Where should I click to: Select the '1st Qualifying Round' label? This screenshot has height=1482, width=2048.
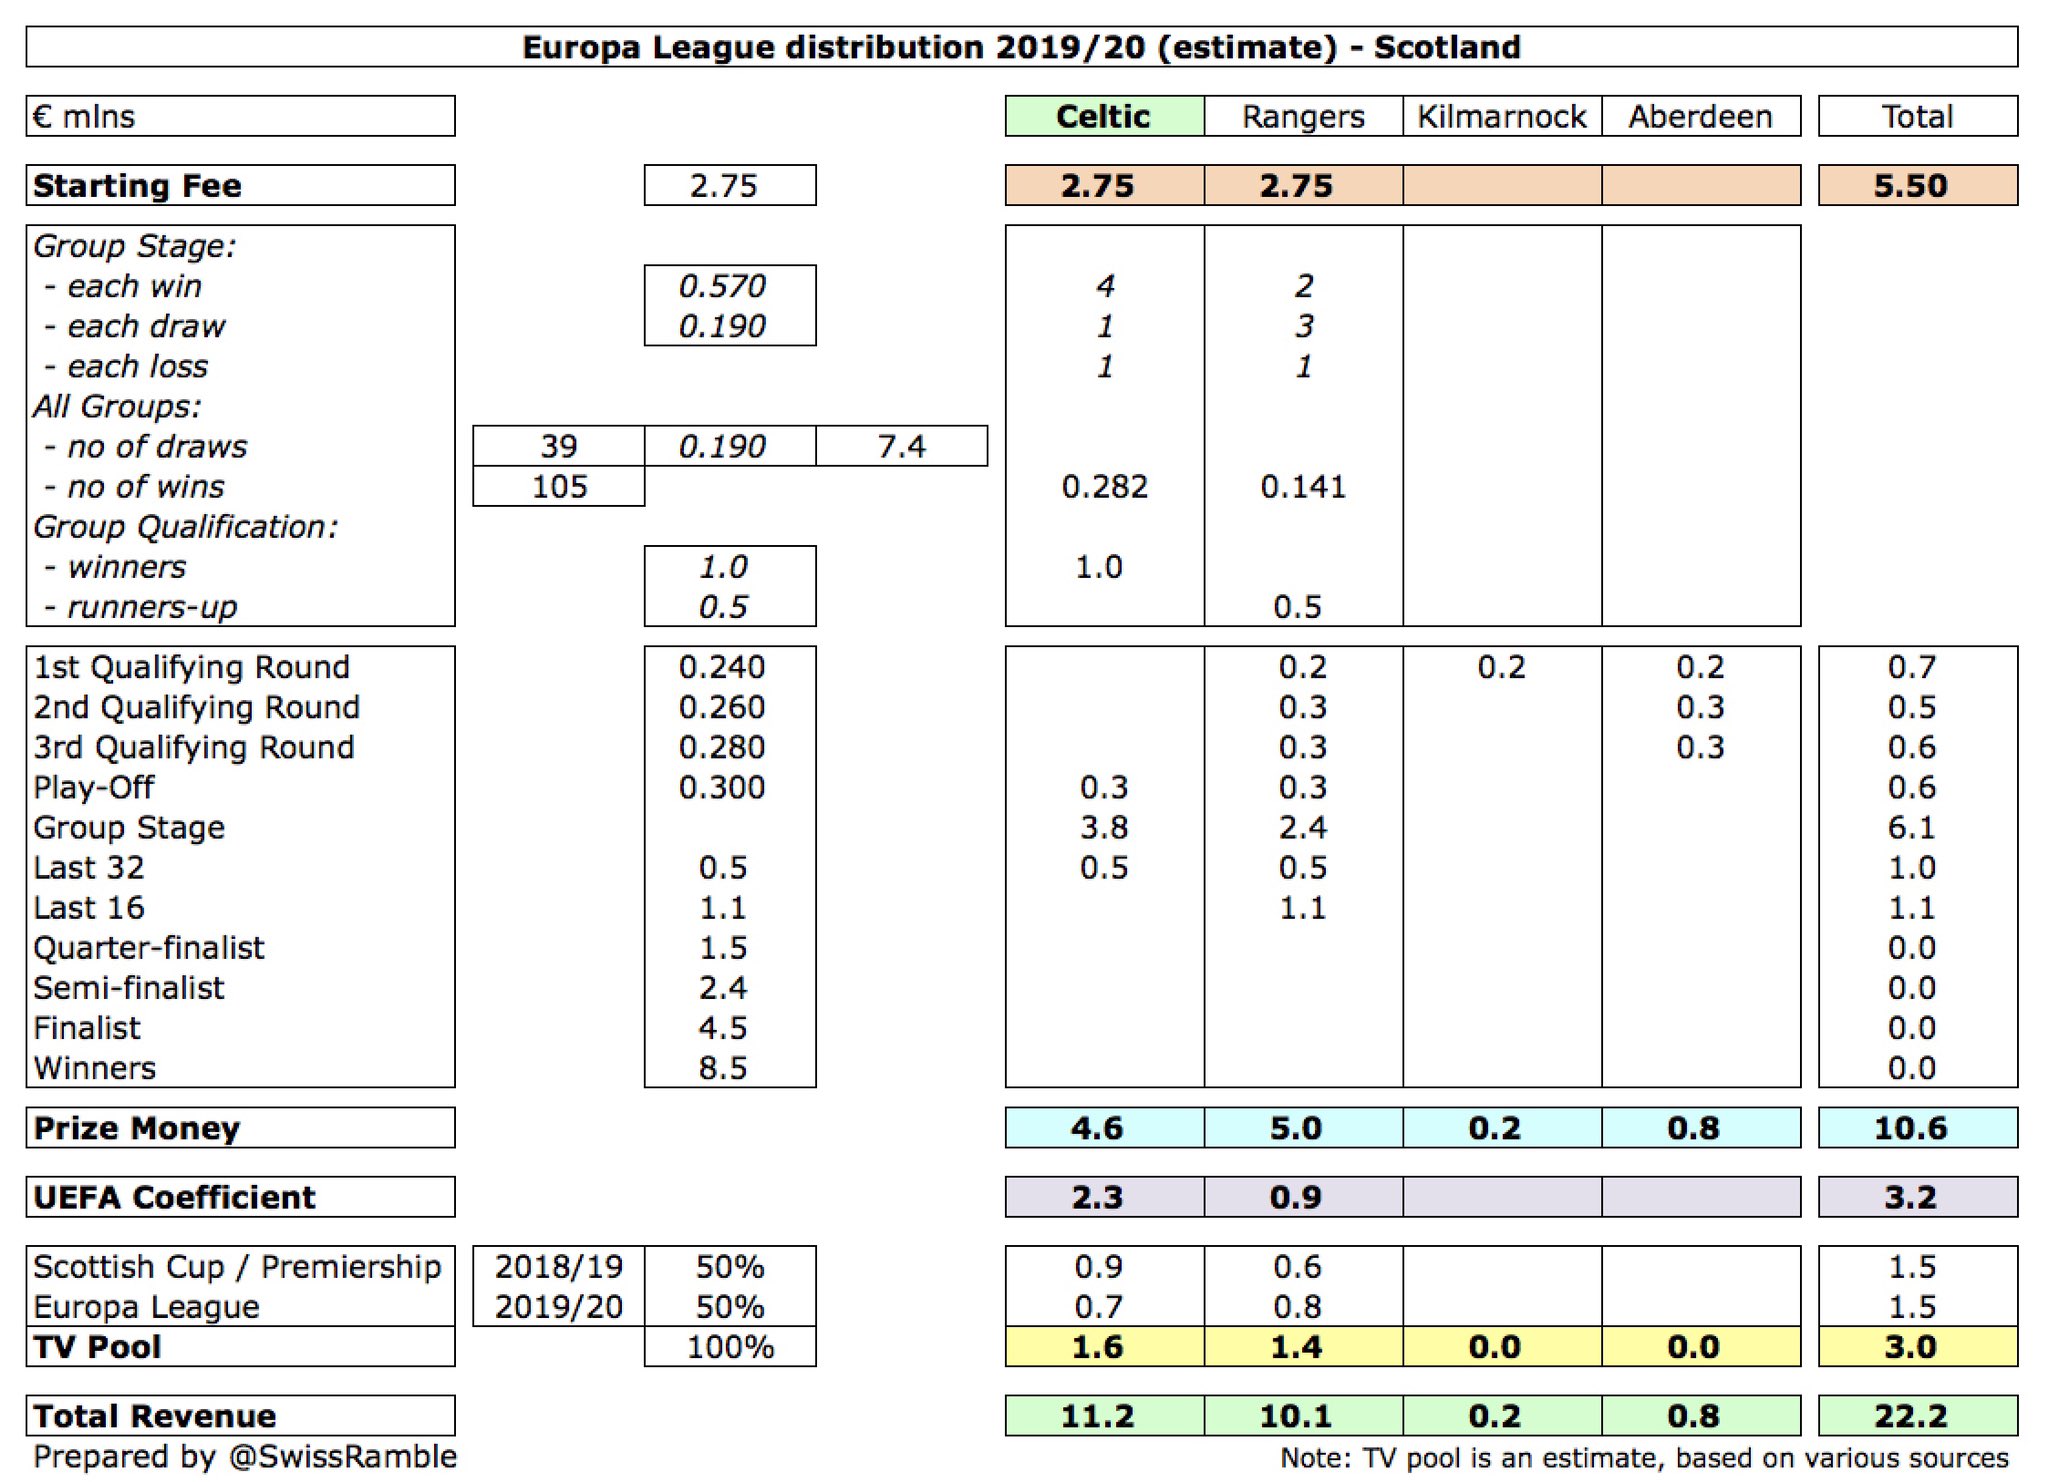coord(191,667)
